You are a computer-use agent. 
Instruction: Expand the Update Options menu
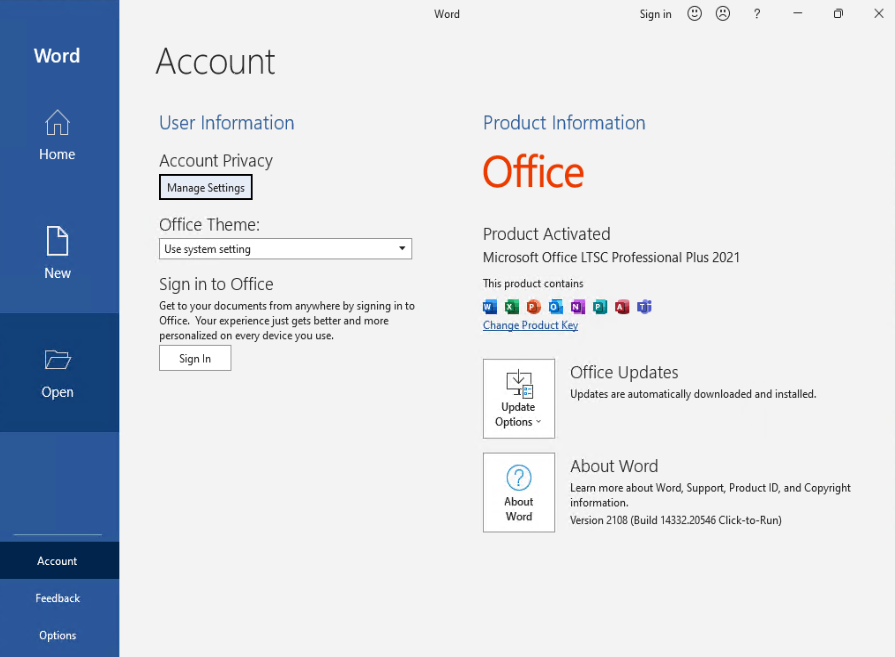click(x=518, y=398)
